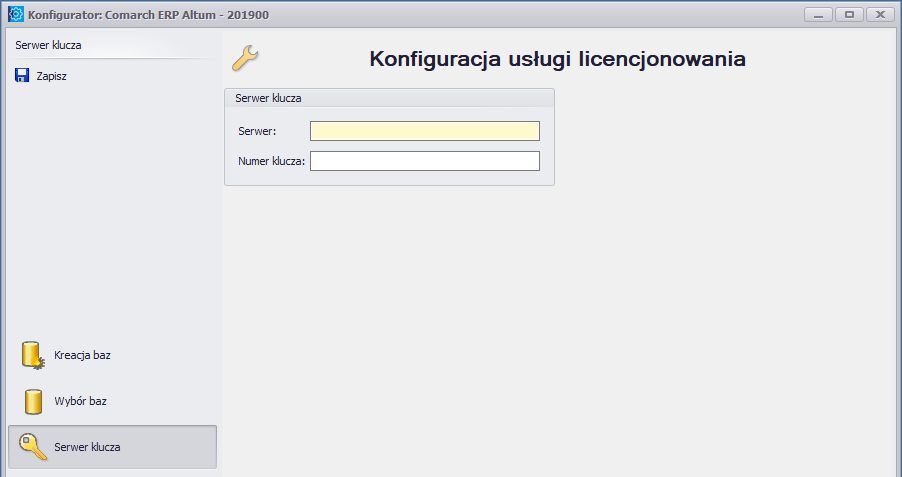This screenshot has height=477, width=902.
Task: Click the Serwer klucza key icon
Action: 33,447
